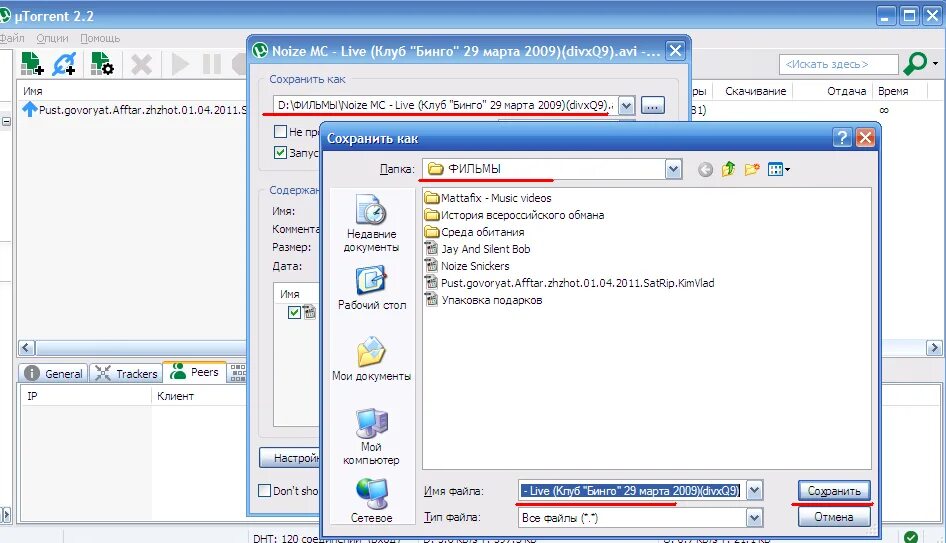Expand the save path dropdown in torrent dialog
This screenshot has height=543, width=946.
click(x=627, y=106)
